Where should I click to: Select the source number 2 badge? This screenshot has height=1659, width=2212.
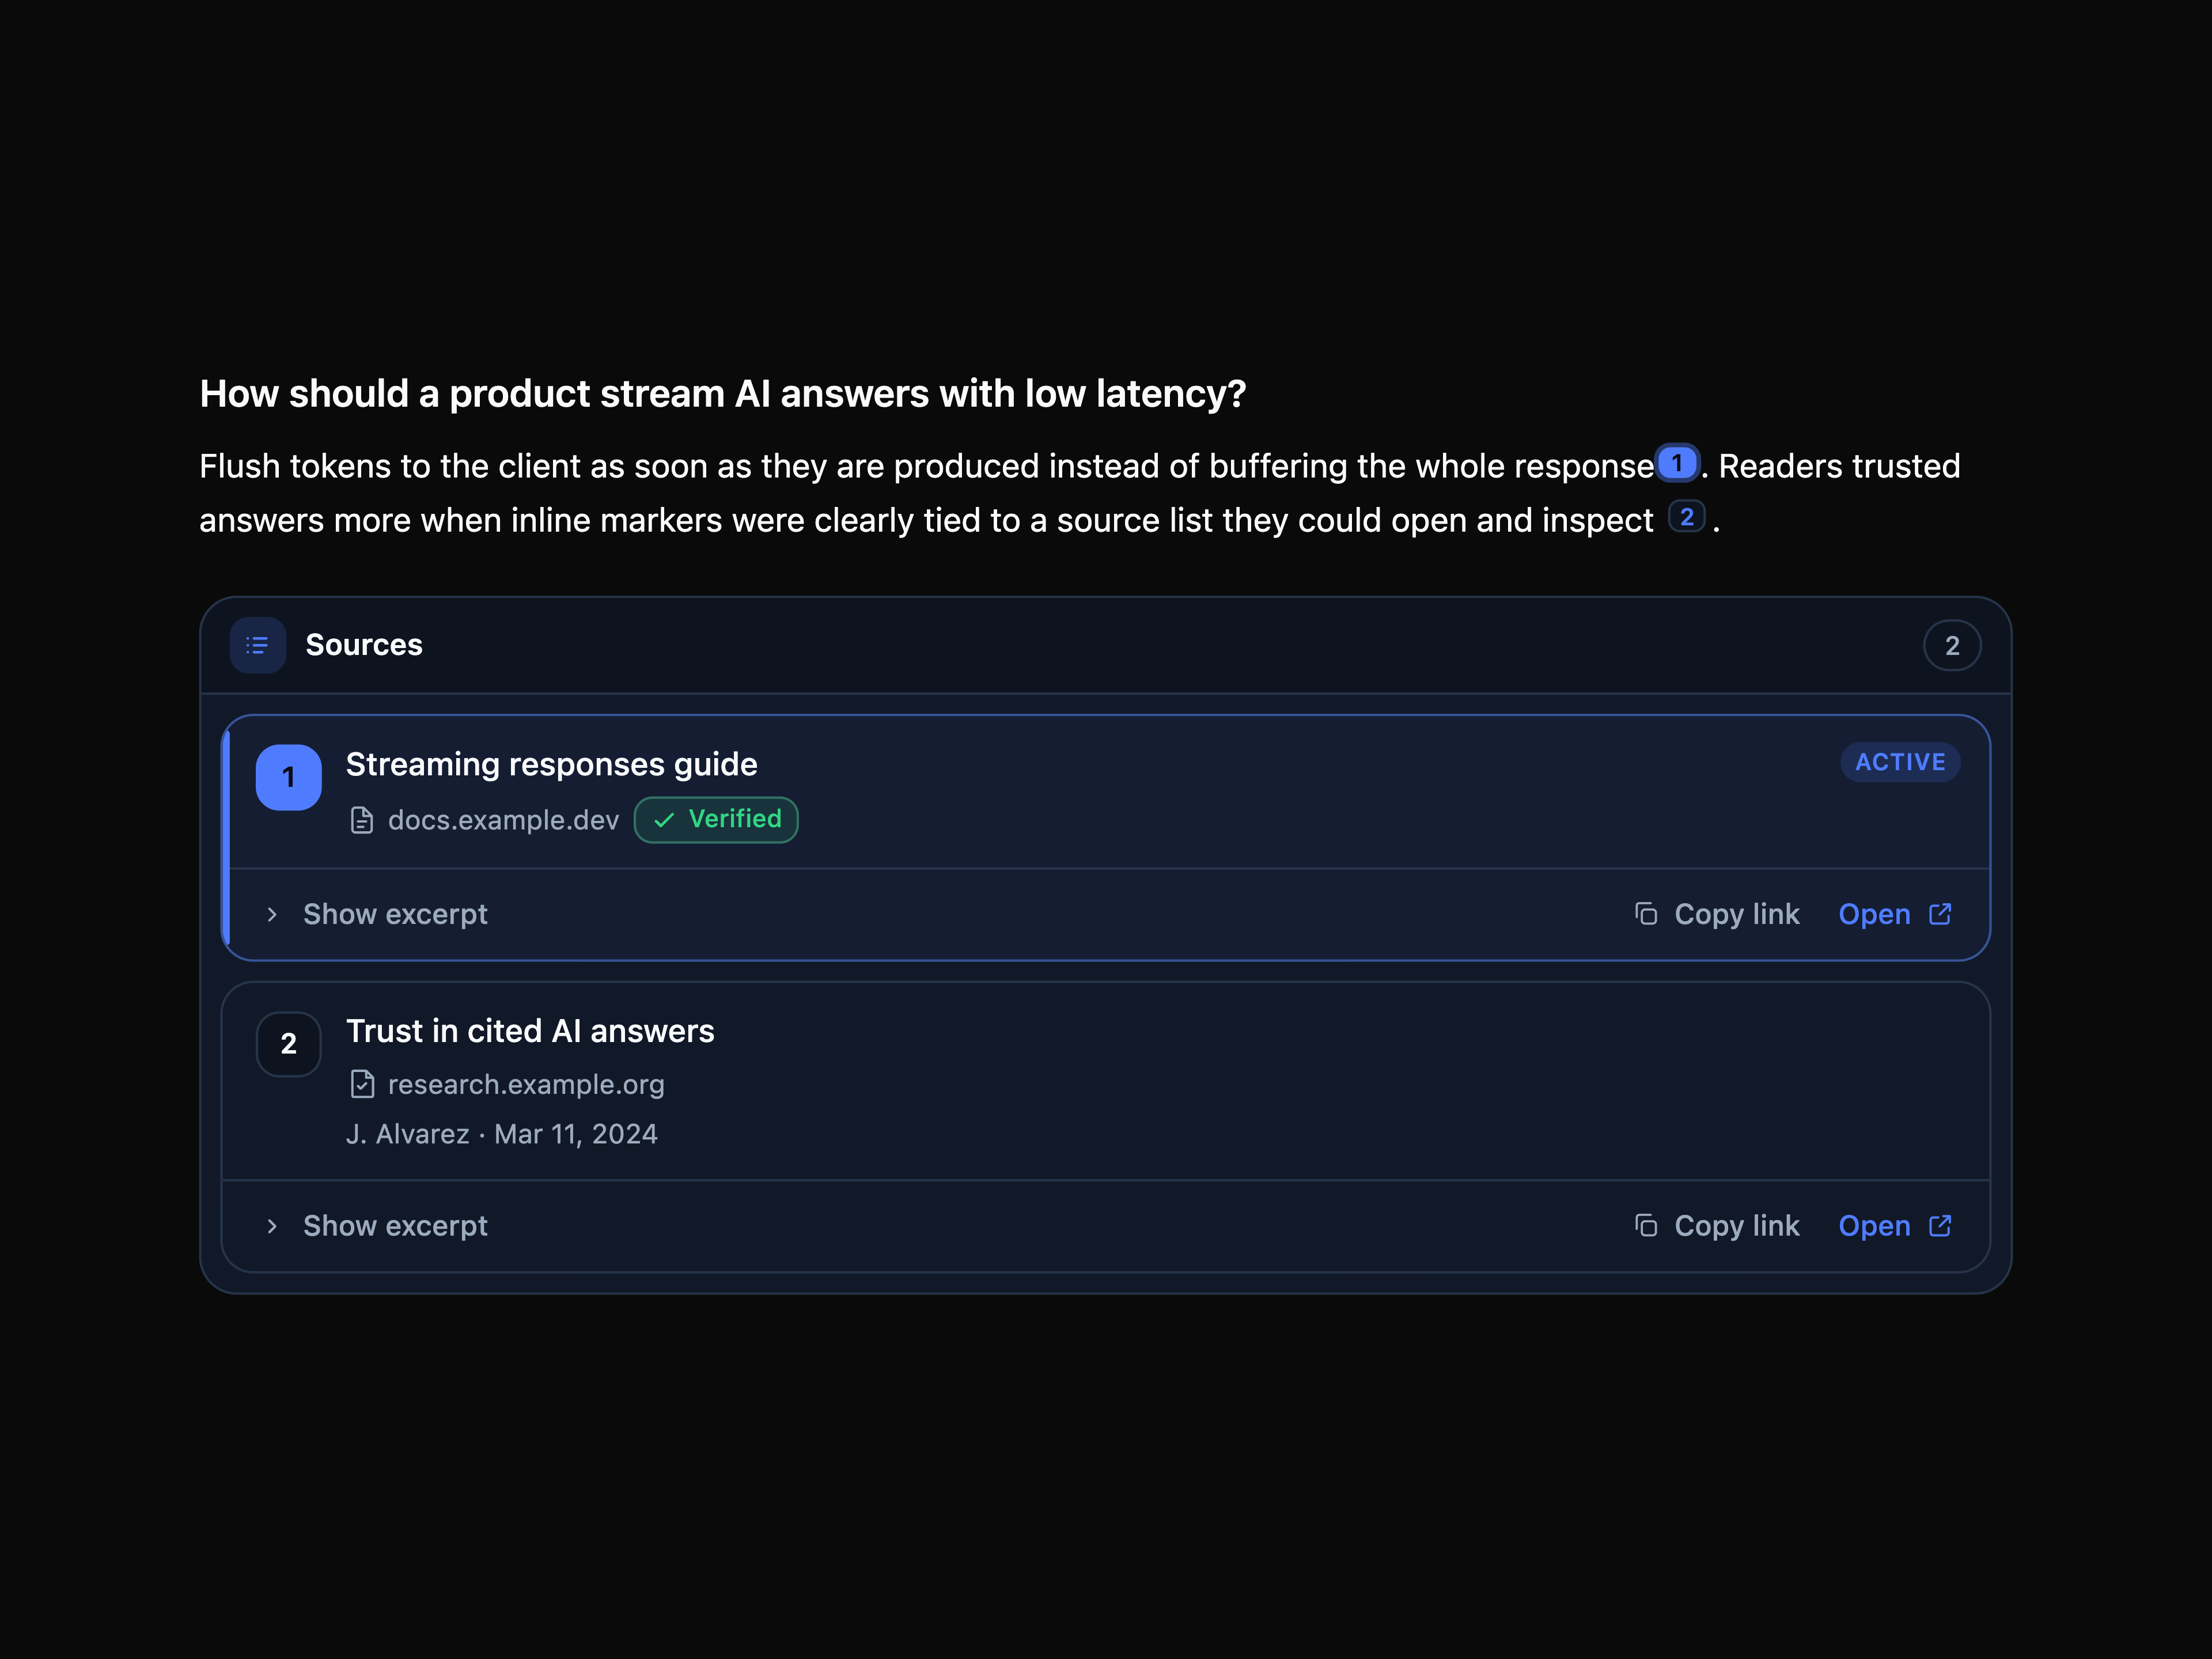coord(289,1044)
